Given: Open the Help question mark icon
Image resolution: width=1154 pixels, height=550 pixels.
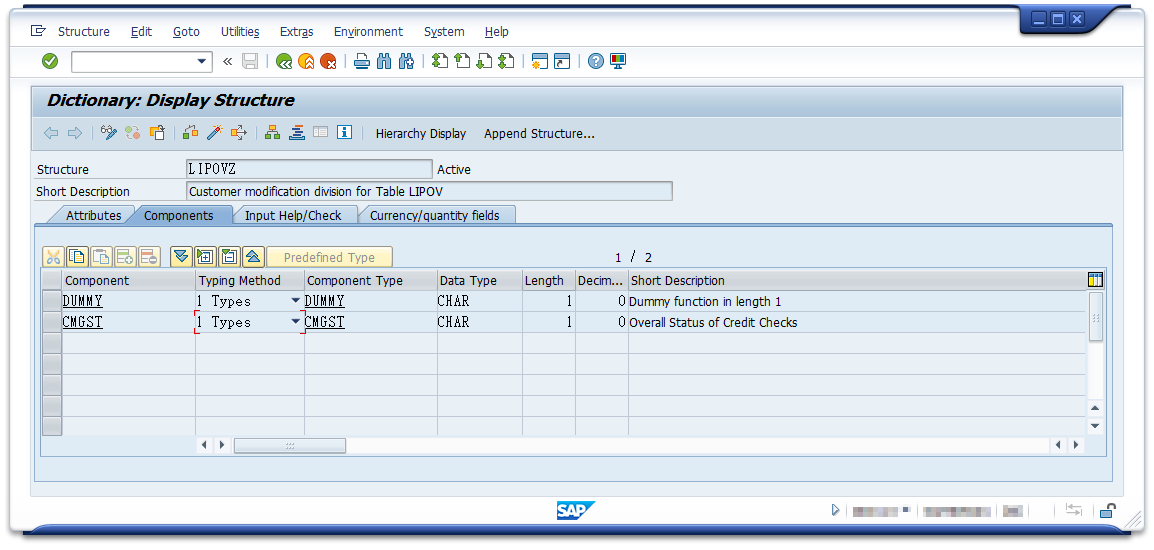Looking at the screenshot, I should [595, 61].
